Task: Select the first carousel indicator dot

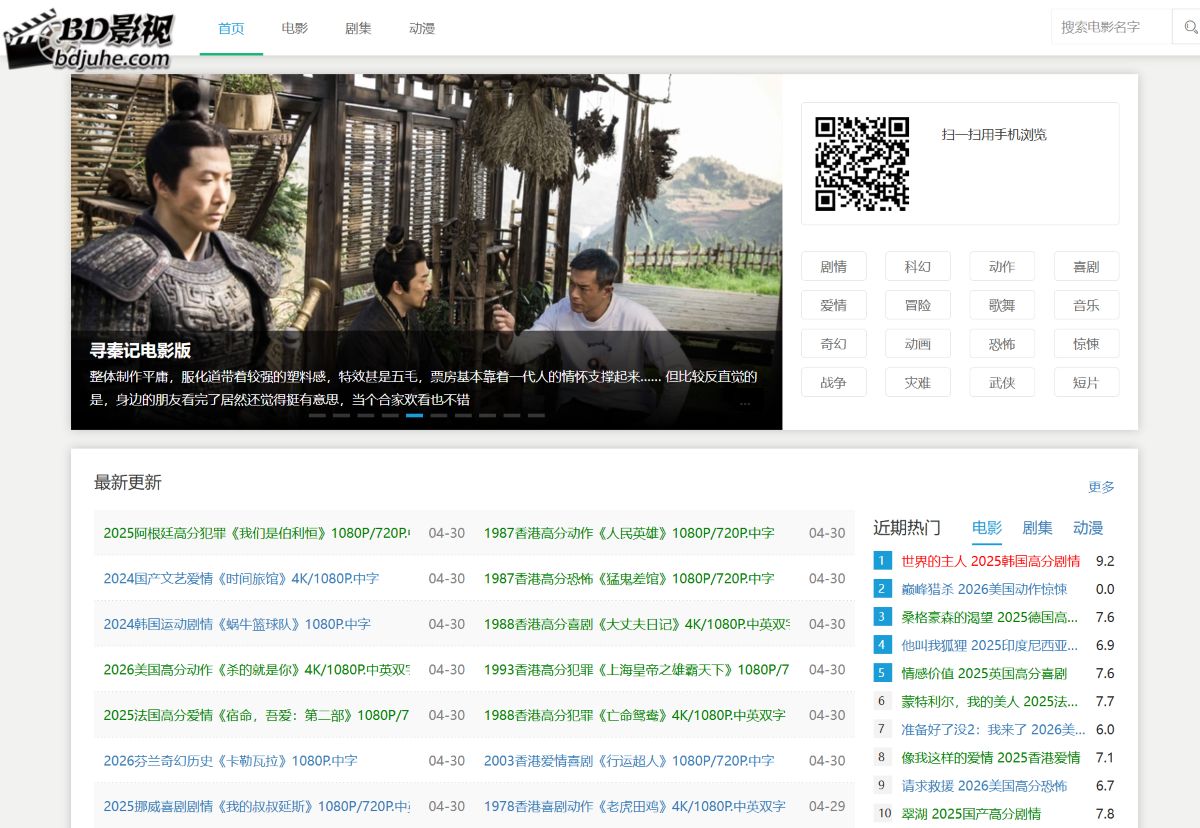Action: click(x=317, y=415)
